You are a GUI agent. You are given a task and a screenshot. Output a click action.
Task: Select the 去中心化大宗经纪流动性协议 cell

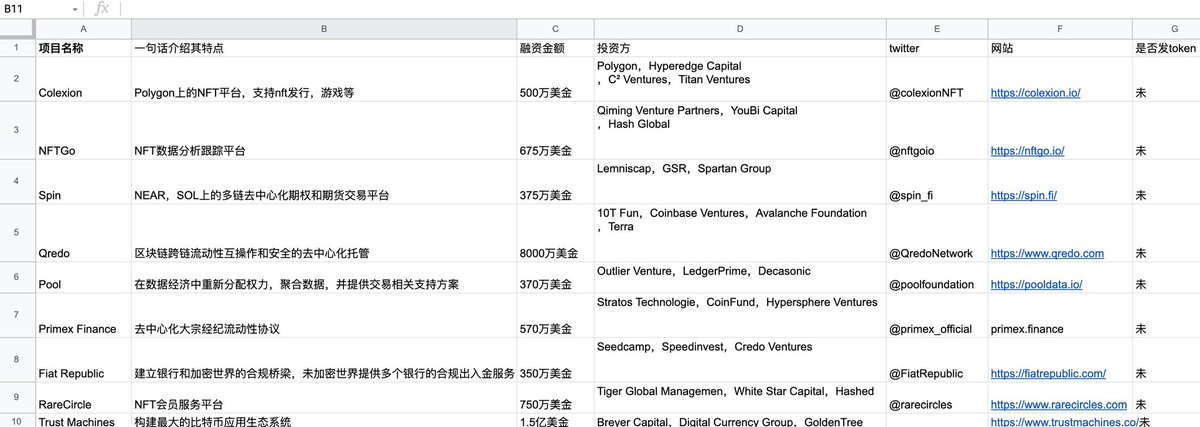324,314
